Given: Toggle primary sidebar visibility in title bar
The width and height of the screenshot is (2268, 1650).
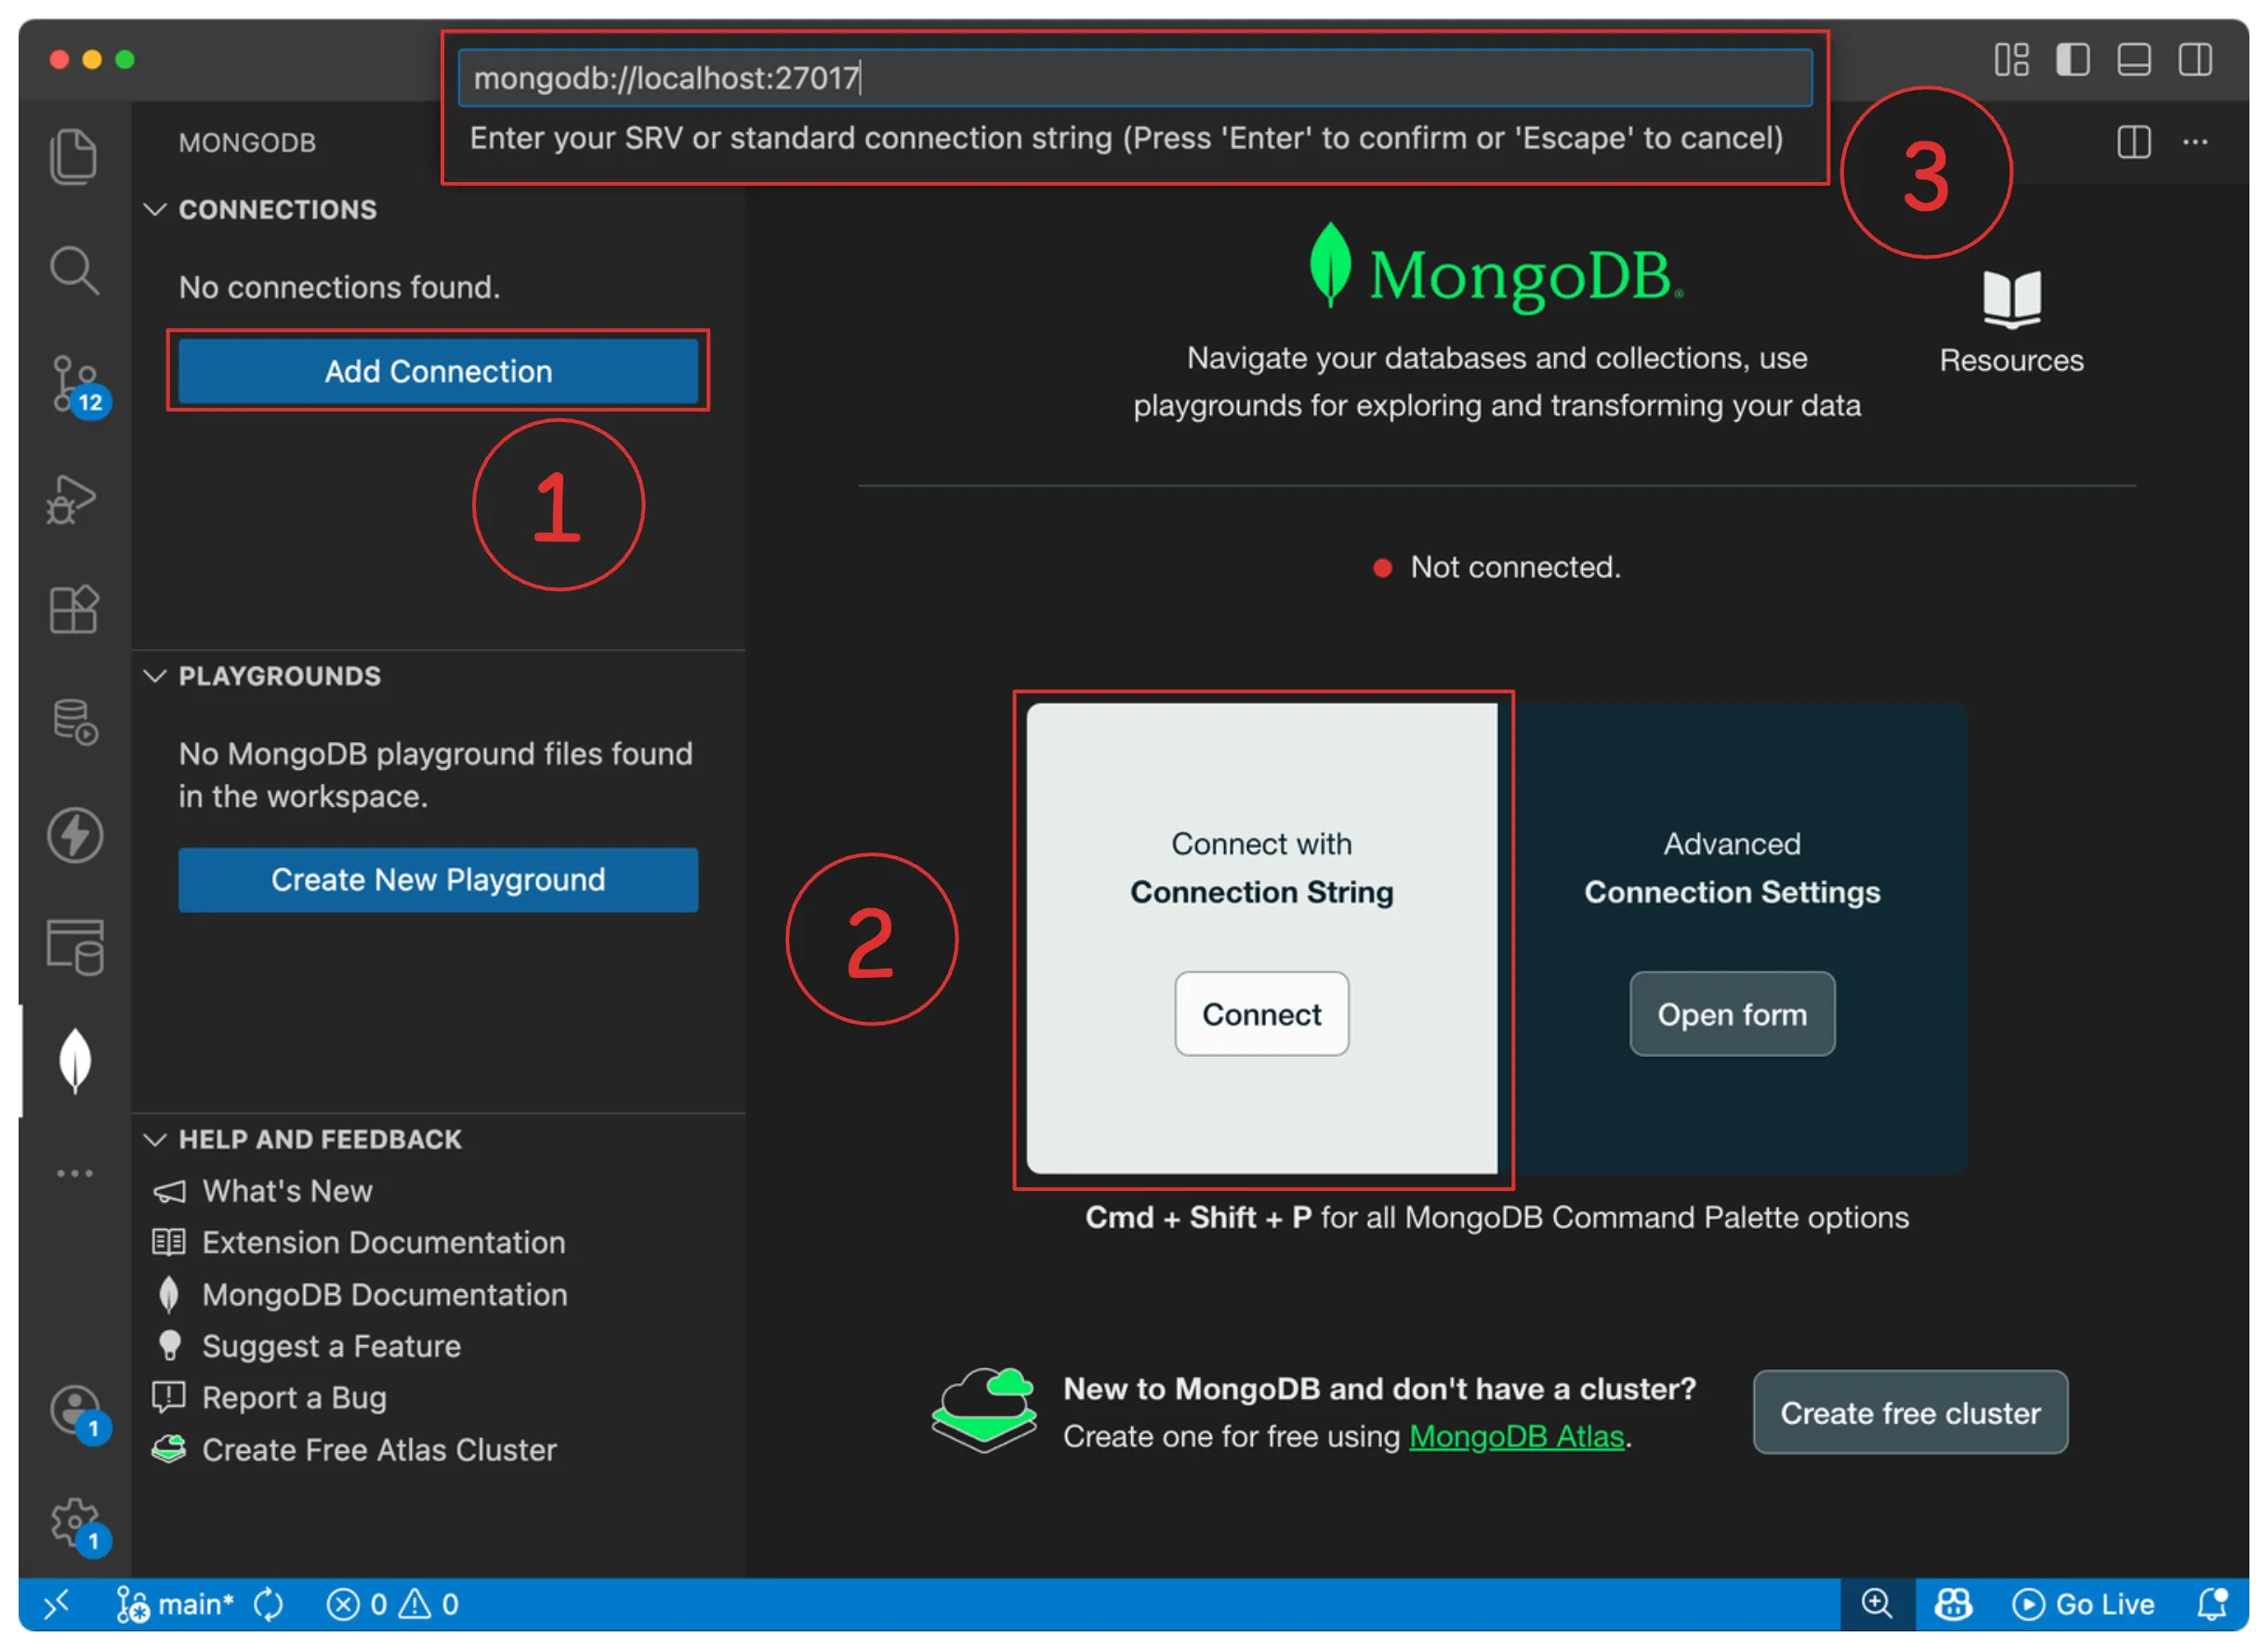Looking at the screenshot, I should click(x=2072, y=60).
